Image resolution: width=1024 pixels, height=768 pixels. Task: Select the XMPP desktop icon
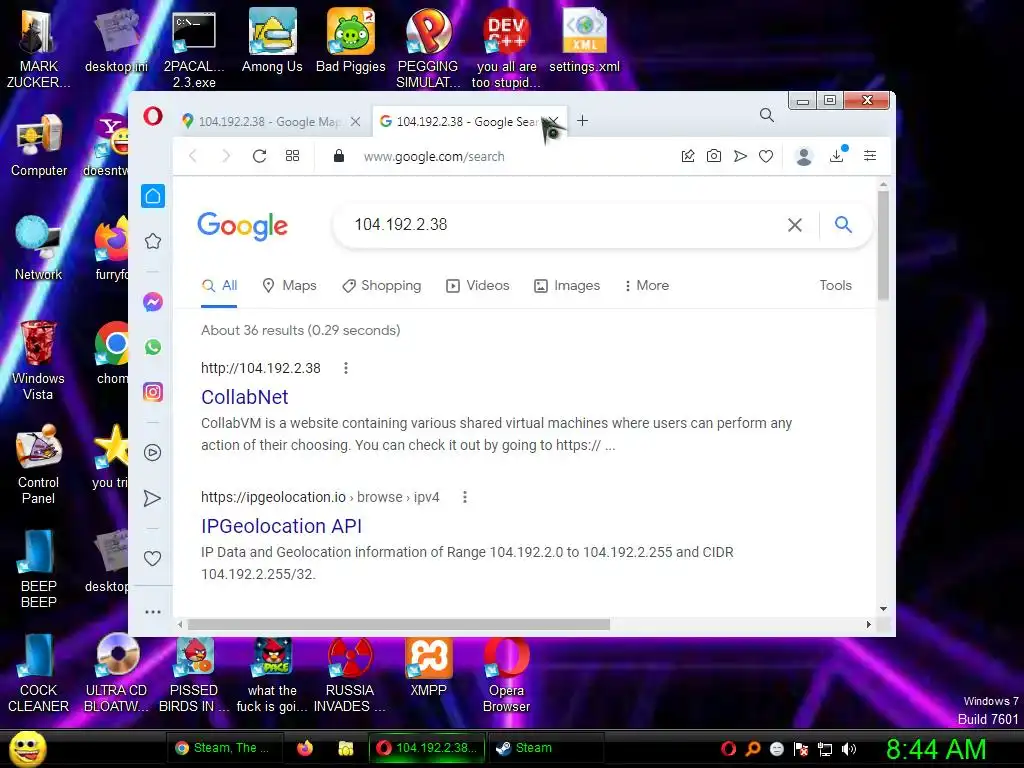(428, 668)
